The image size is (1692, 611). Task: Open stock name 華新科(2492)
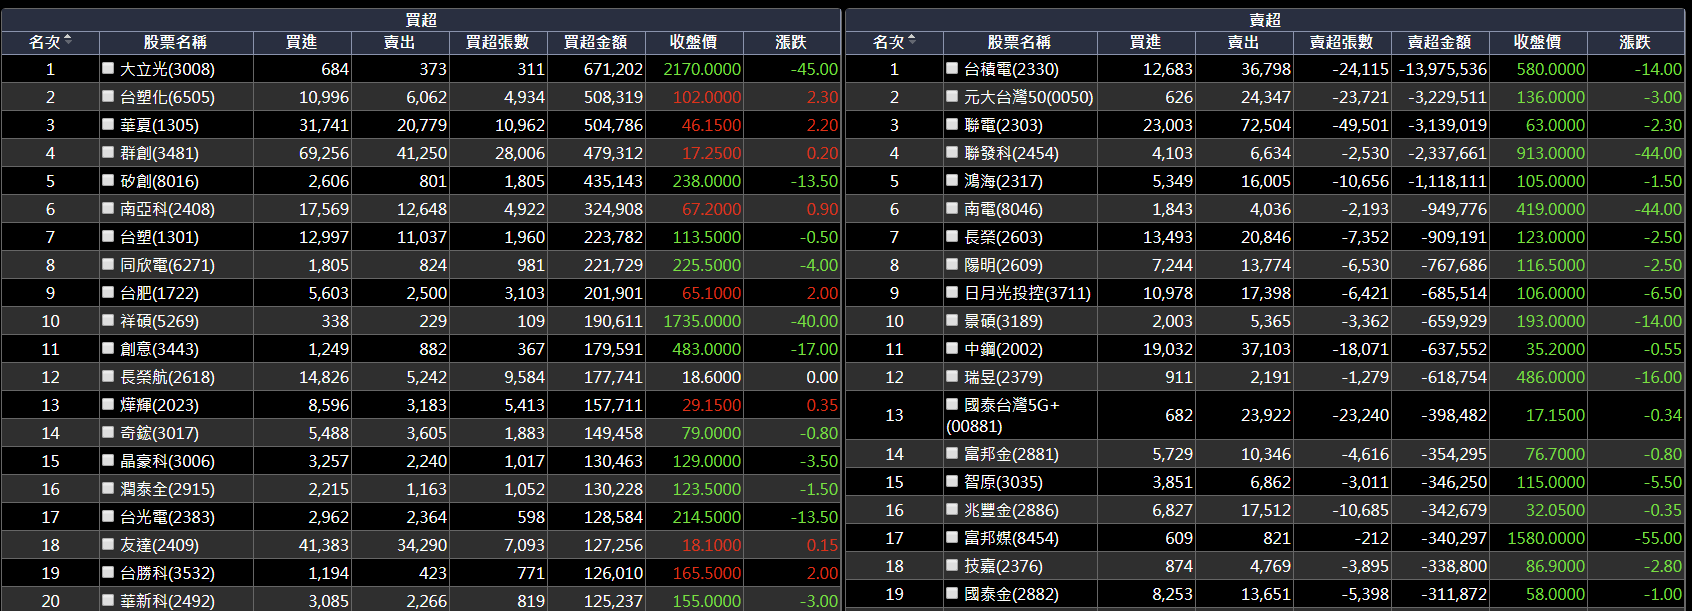167,601
